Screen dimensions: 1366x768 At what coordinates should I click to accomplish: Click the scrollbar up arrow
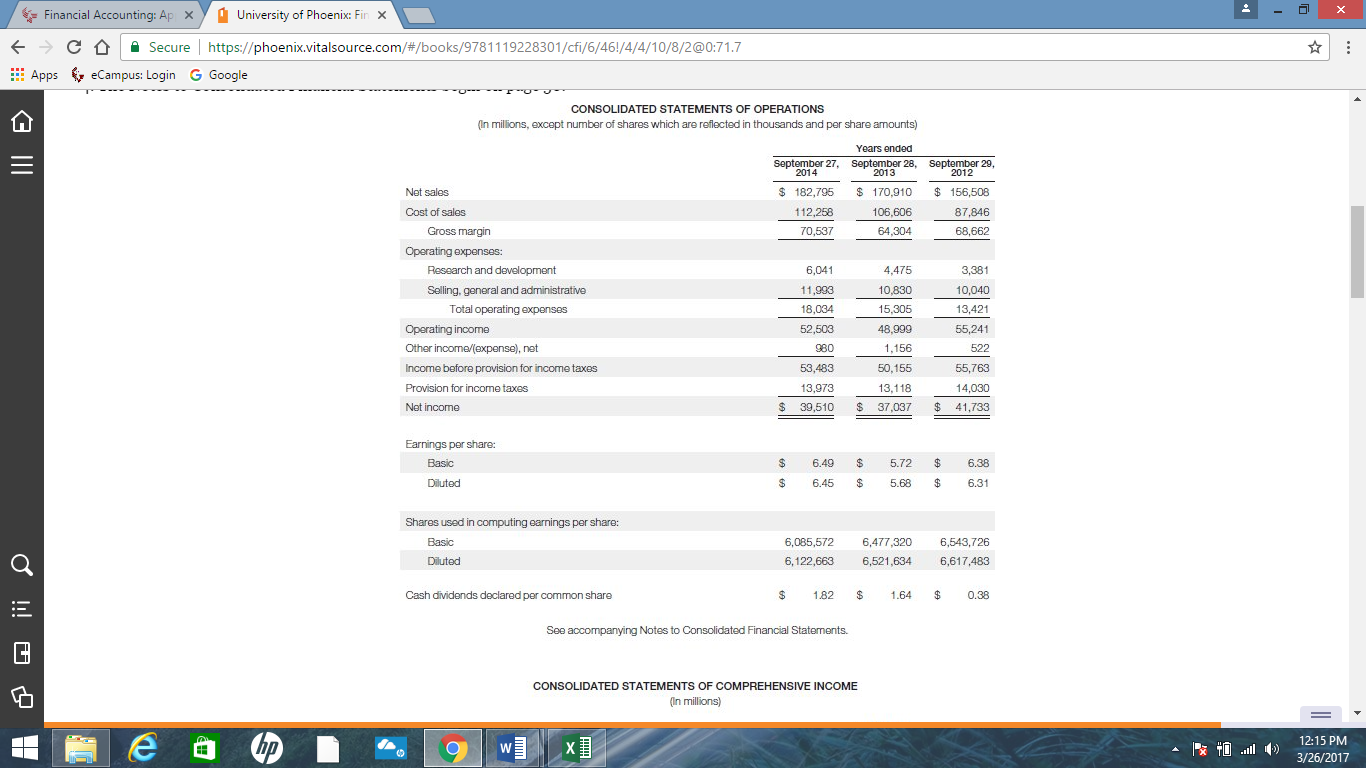coord(1357,97)
